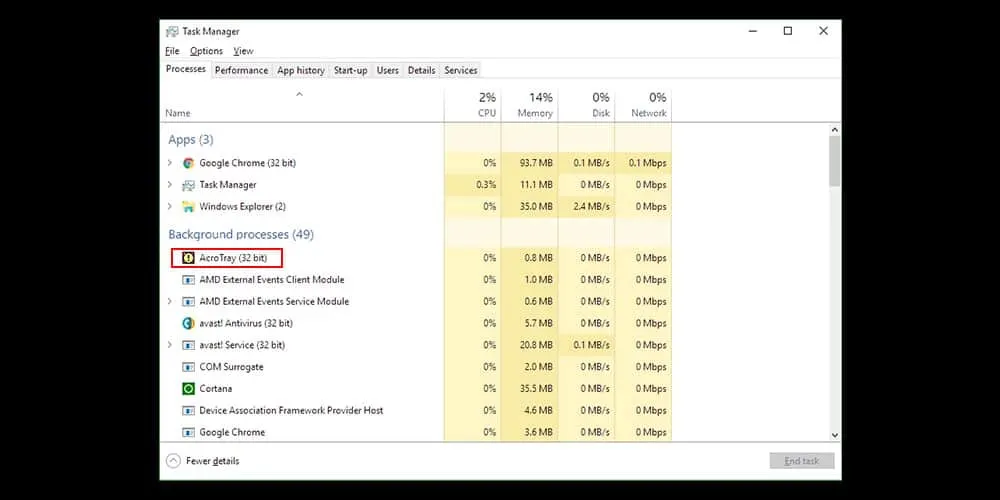
Task: Expand the Windows Explorer (2) group
Action: (x=170, y=207)
